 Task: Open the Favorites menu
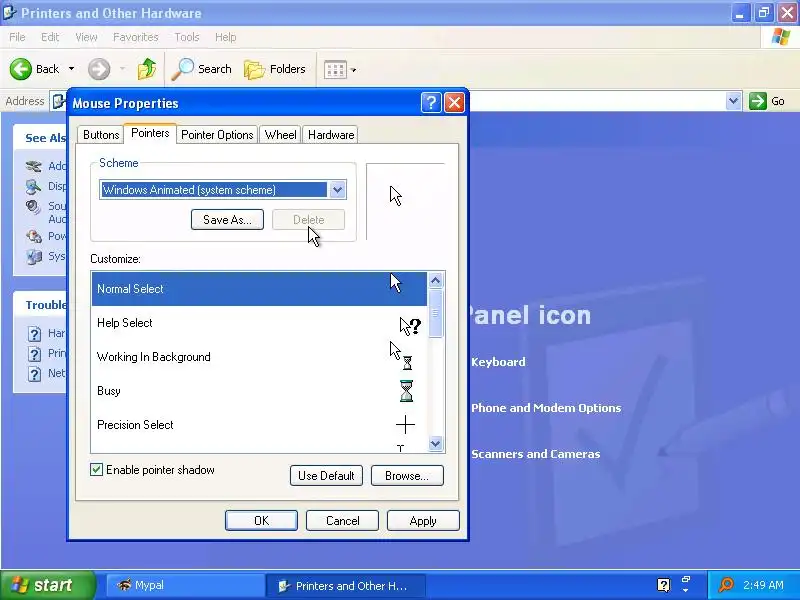tap(136, 37)
